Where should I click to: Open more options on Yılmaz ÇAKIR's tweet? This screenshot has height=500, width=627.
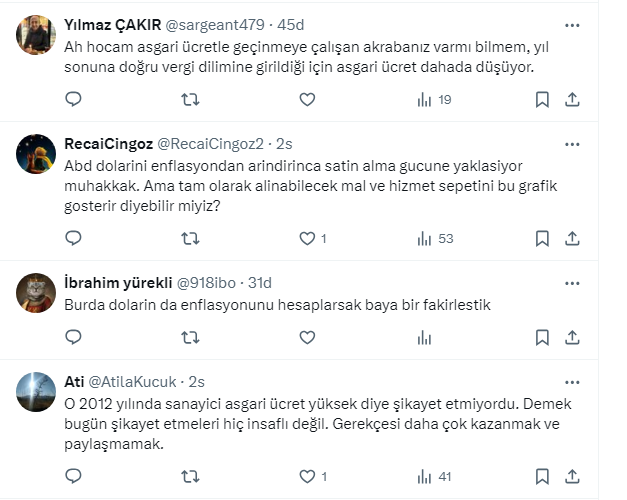pyautogui.click(x=571, y=24)
